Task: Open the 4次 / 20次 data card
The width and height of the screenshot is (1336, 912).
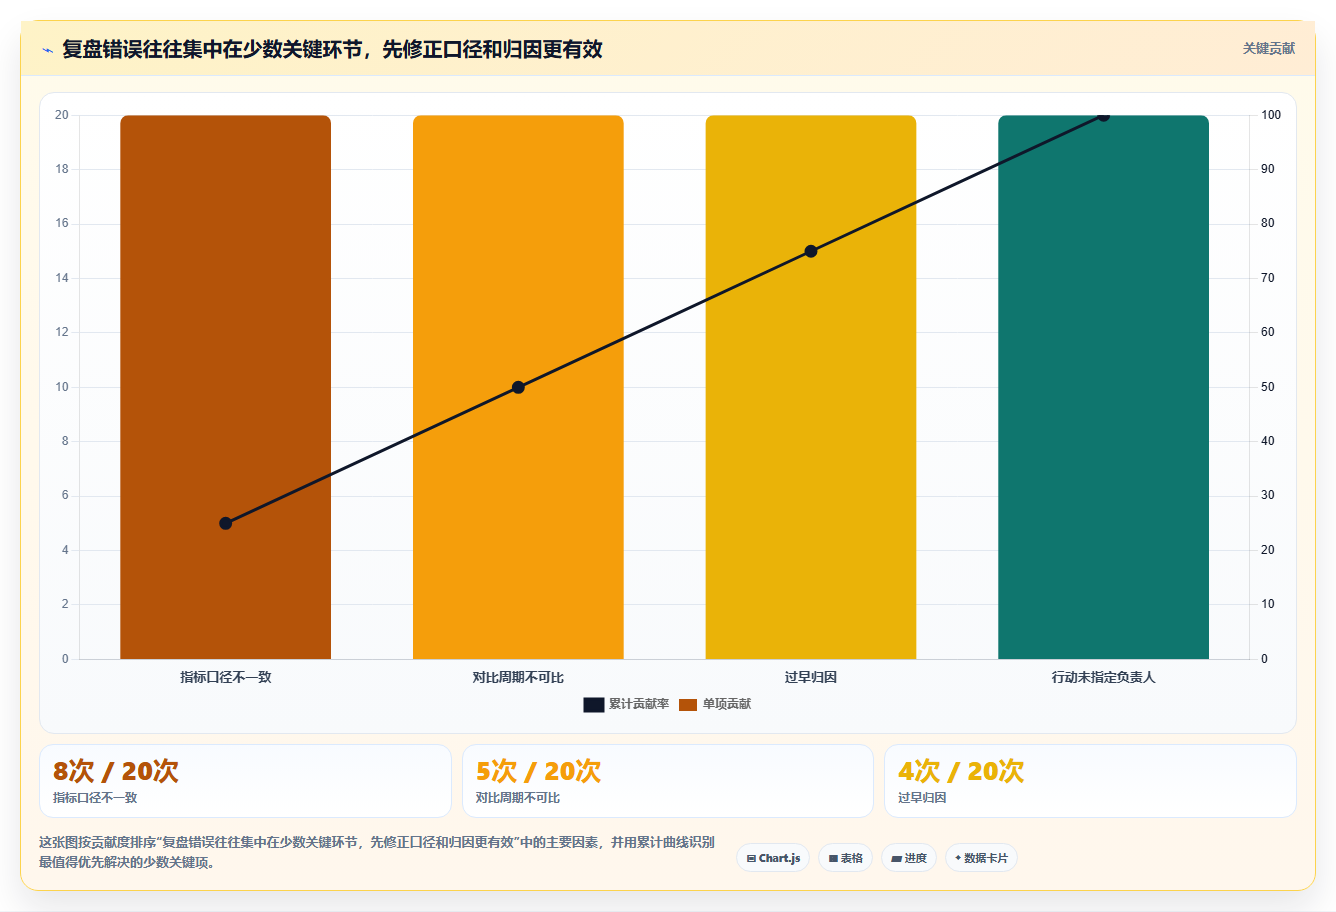Action: click(1090, 781)
